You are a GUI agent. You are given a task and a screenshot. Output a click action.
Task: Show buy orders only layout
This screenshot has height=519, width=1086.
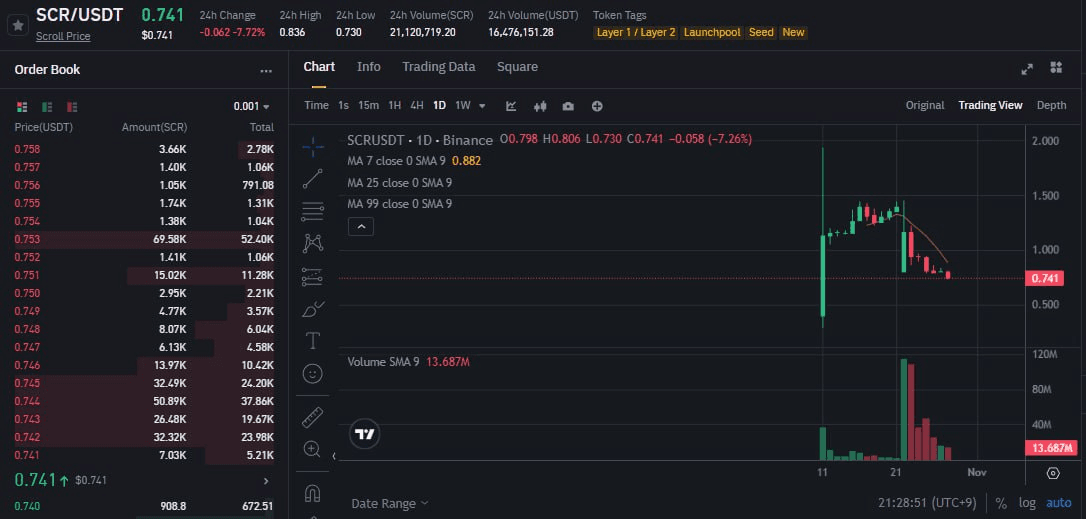[47, 107]
